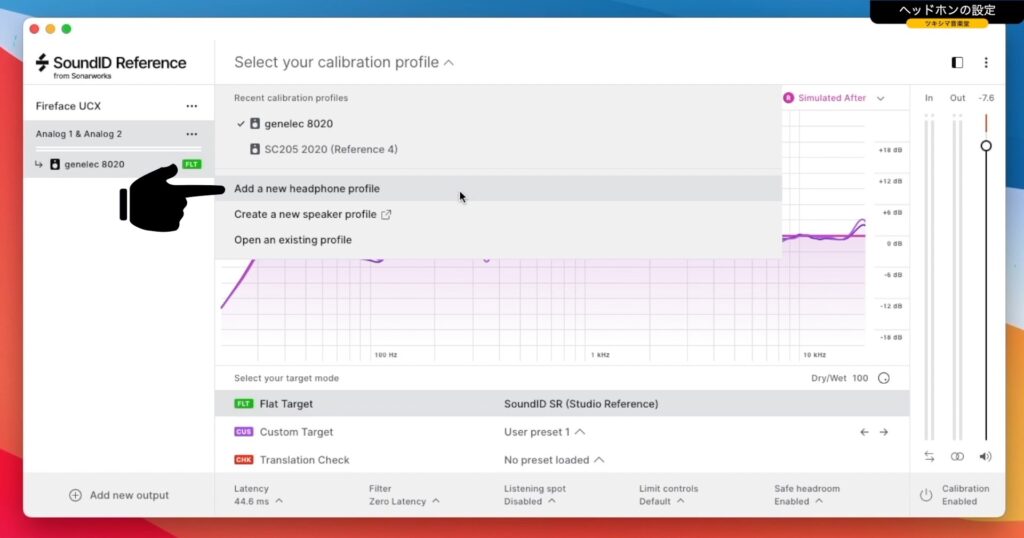Click the -7.6 output gain value
The width and height of the screenshot is (1024, 538).
(986, 98)
